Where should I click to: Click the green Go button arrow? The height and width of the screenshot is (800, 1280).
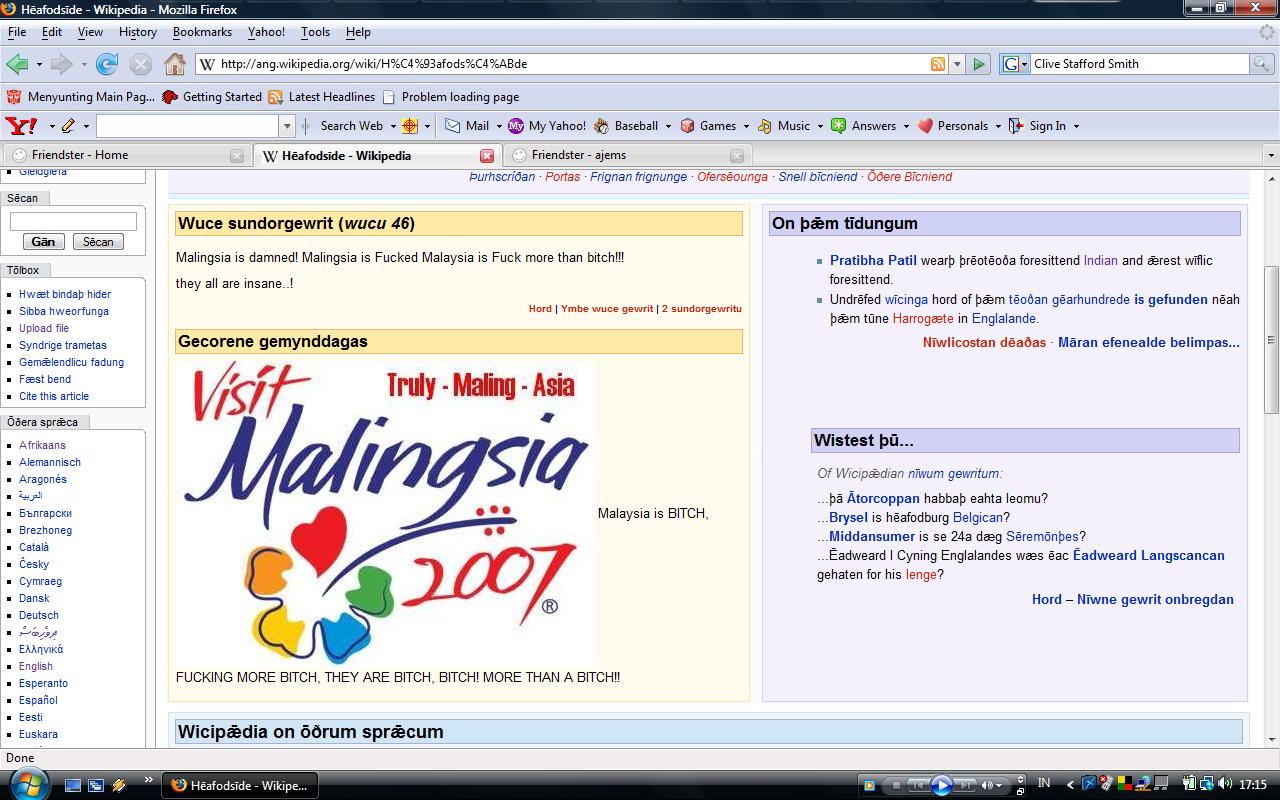click(979, 64)
